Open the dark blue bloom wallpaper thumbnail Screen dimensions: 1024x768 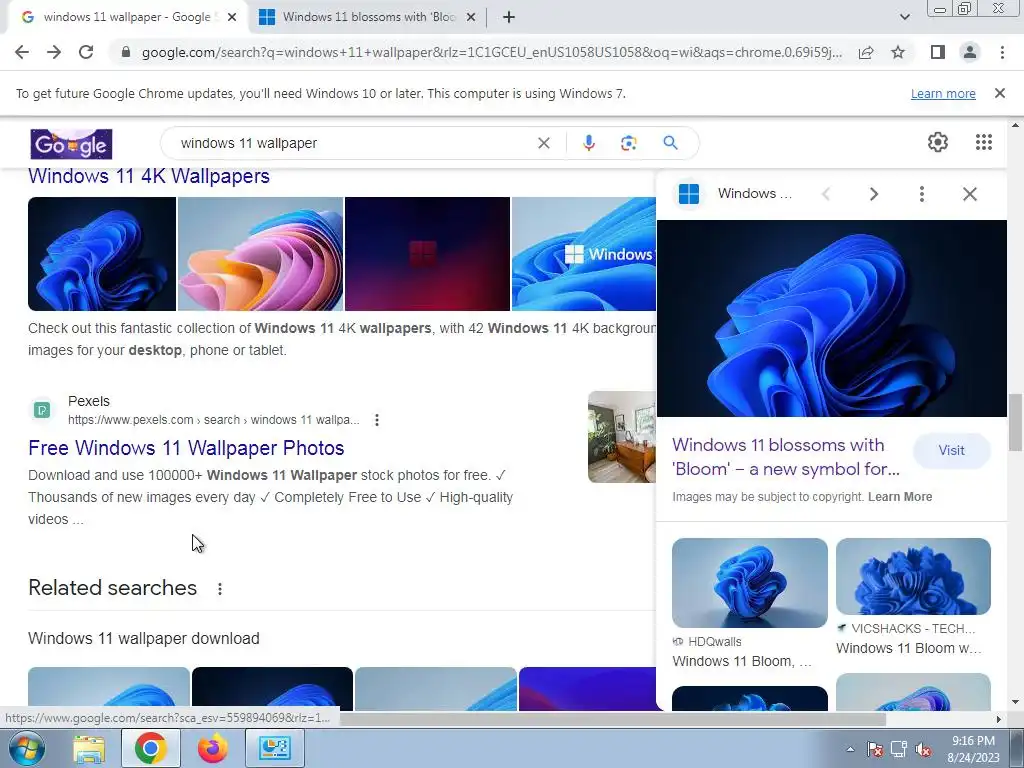[102, 254]
